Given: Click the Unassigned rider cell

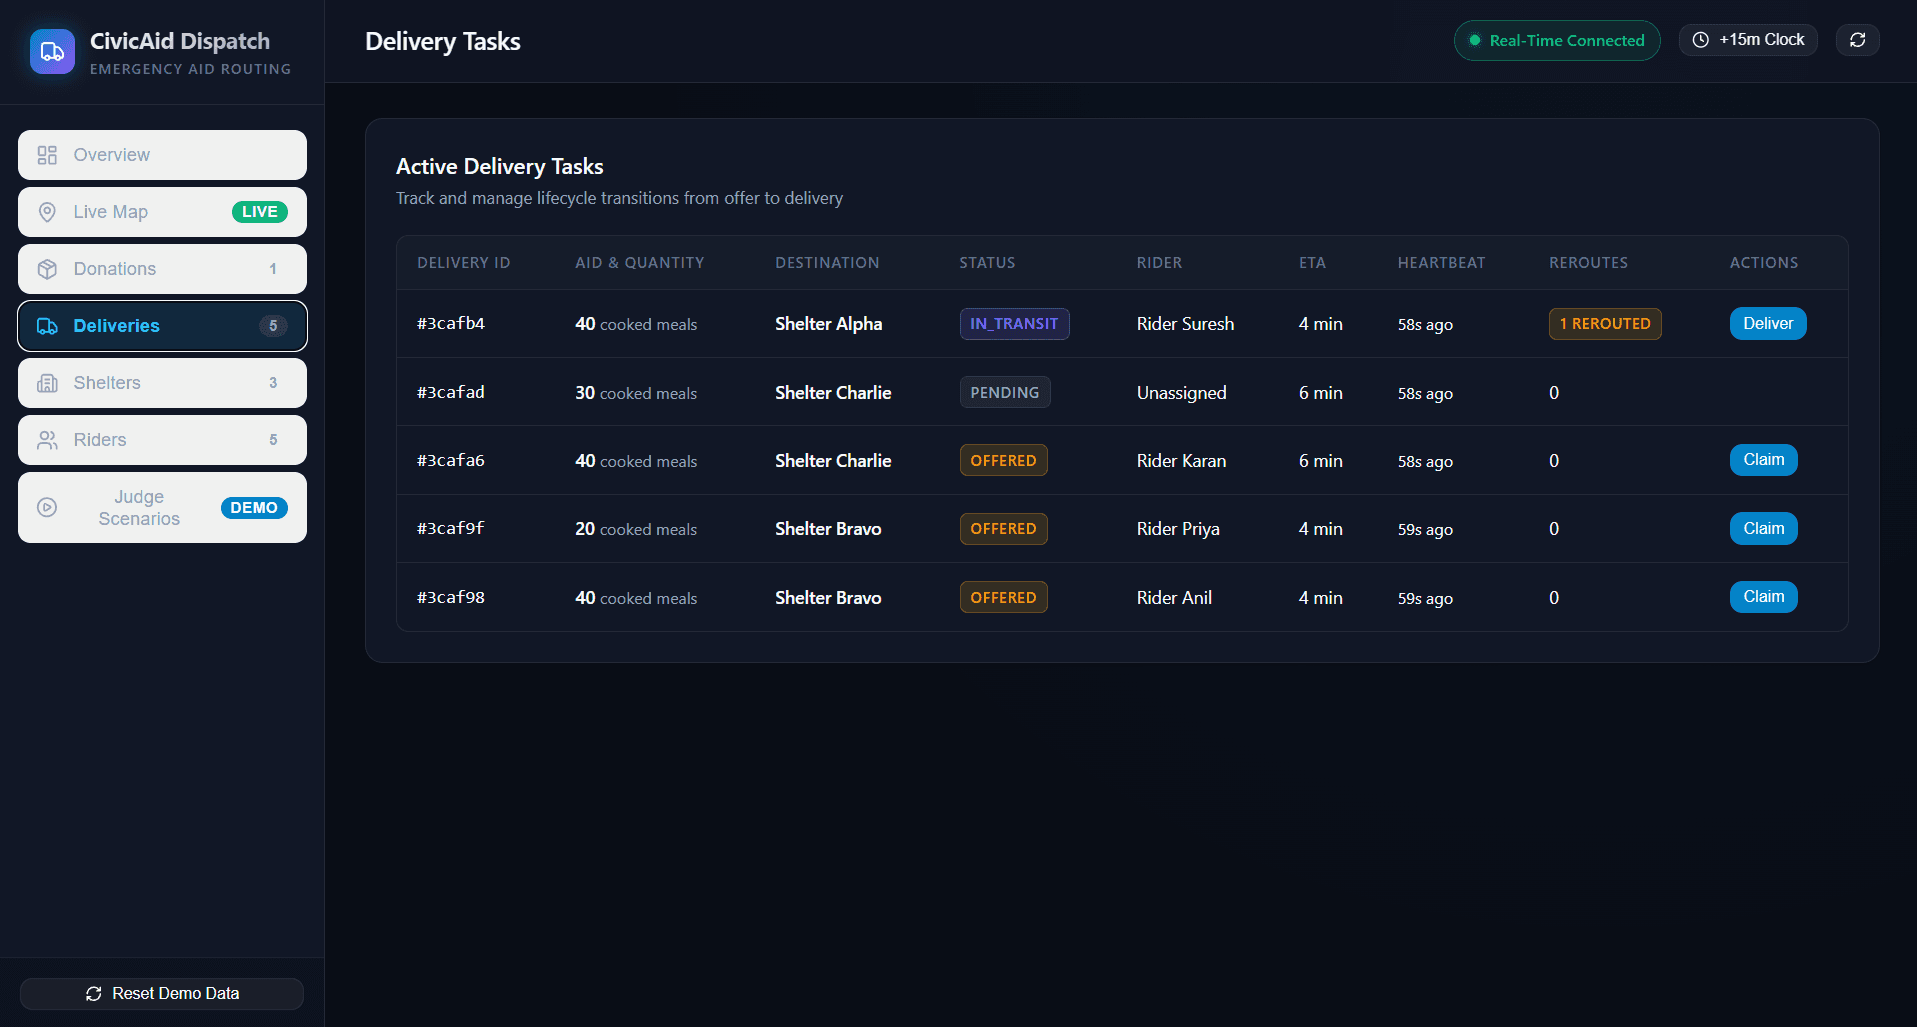Looking at the screenshot, I should pyautogui.click(x=1181, y=393).
